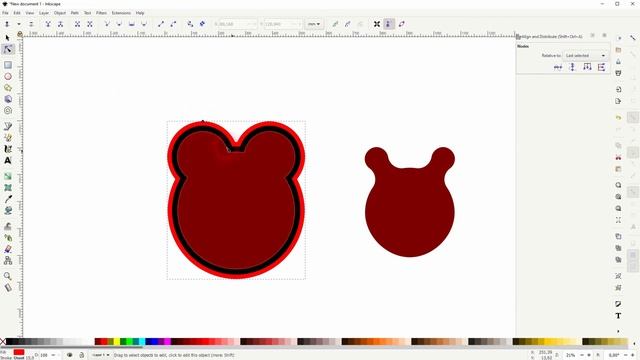Select the Paint bucket tool
This screenshot has width=640, height=360.
pyautogui.click(x=8, y=210)
